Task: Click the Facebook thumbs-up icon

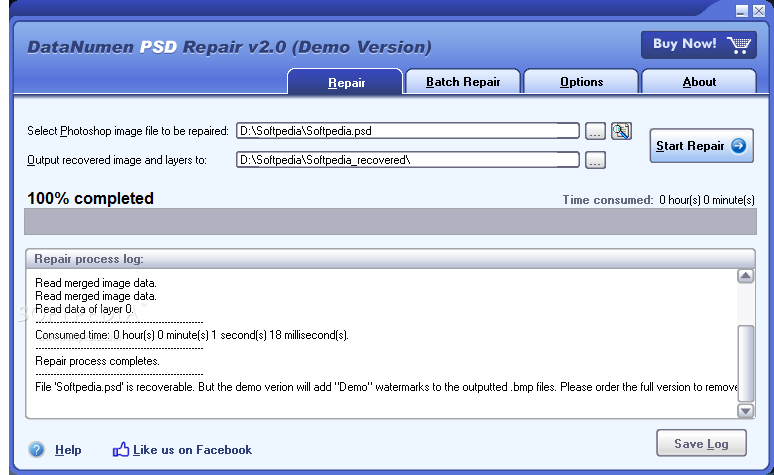Action: click(x=121, y=449)
